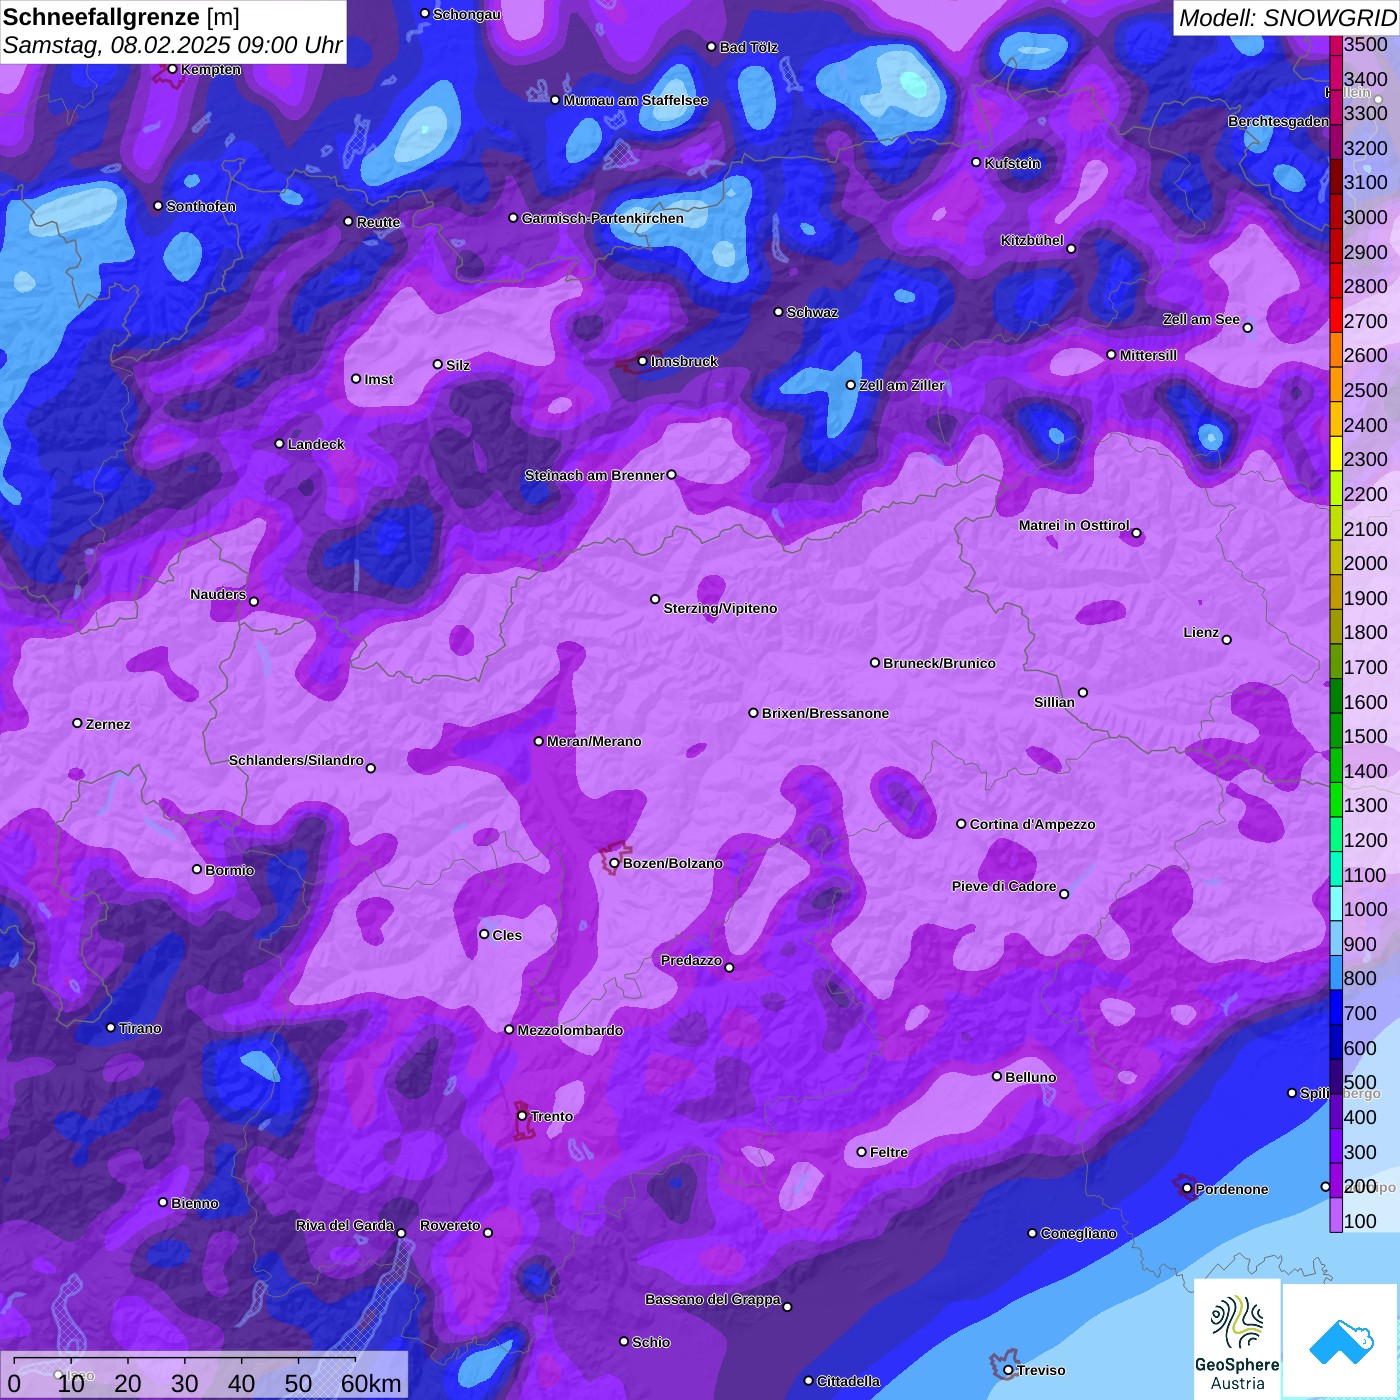Click the 1500 green legend swatch
Image resolution: width=1400 pixels, height=1400 pixels.
[1335, 730]
